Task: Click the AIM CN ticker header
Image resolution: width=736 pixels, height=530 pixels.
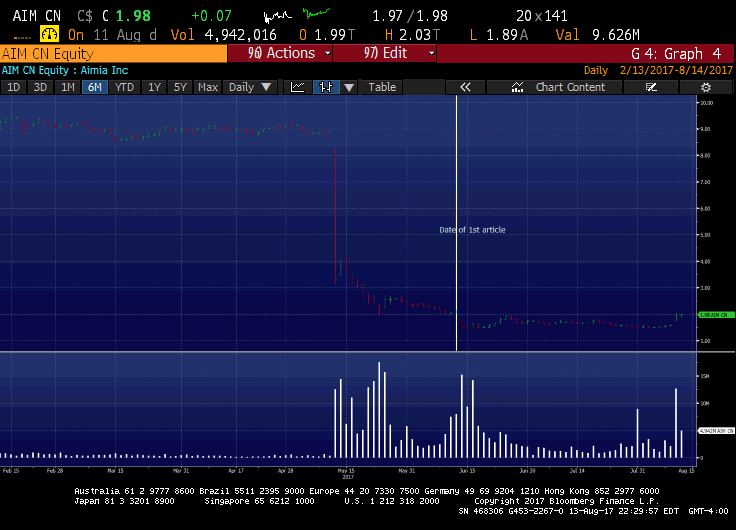Action: [37, 16]
